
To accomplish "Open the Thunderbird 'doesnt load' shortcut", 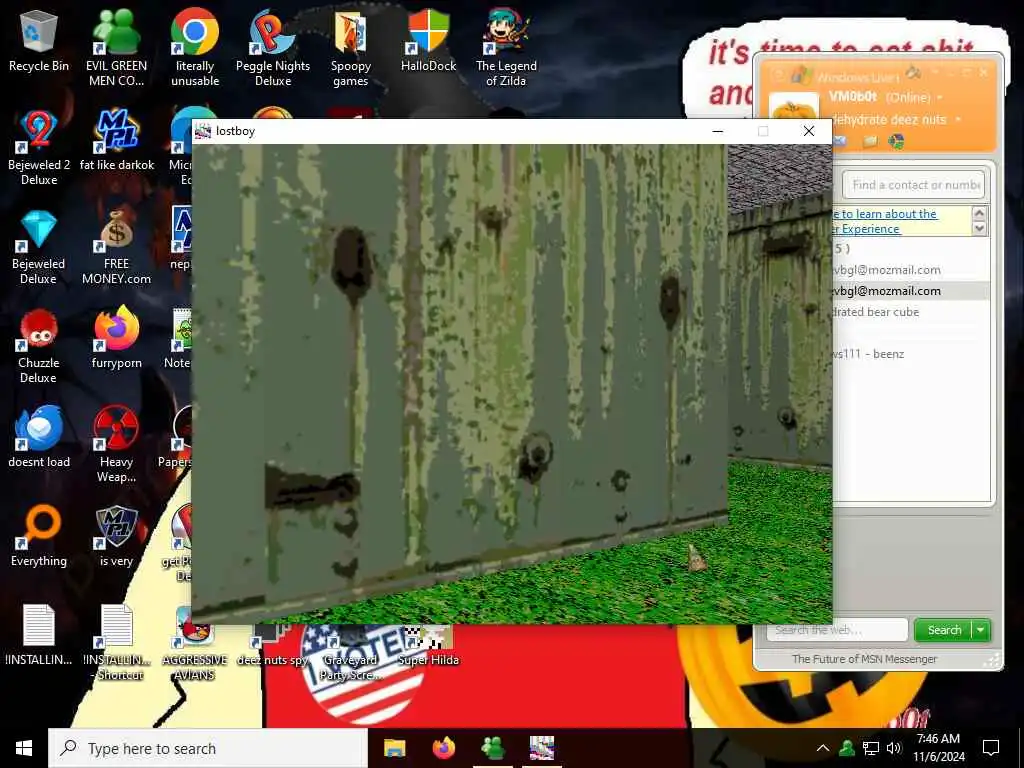I will pyautogui.click(x=39, y=436).
